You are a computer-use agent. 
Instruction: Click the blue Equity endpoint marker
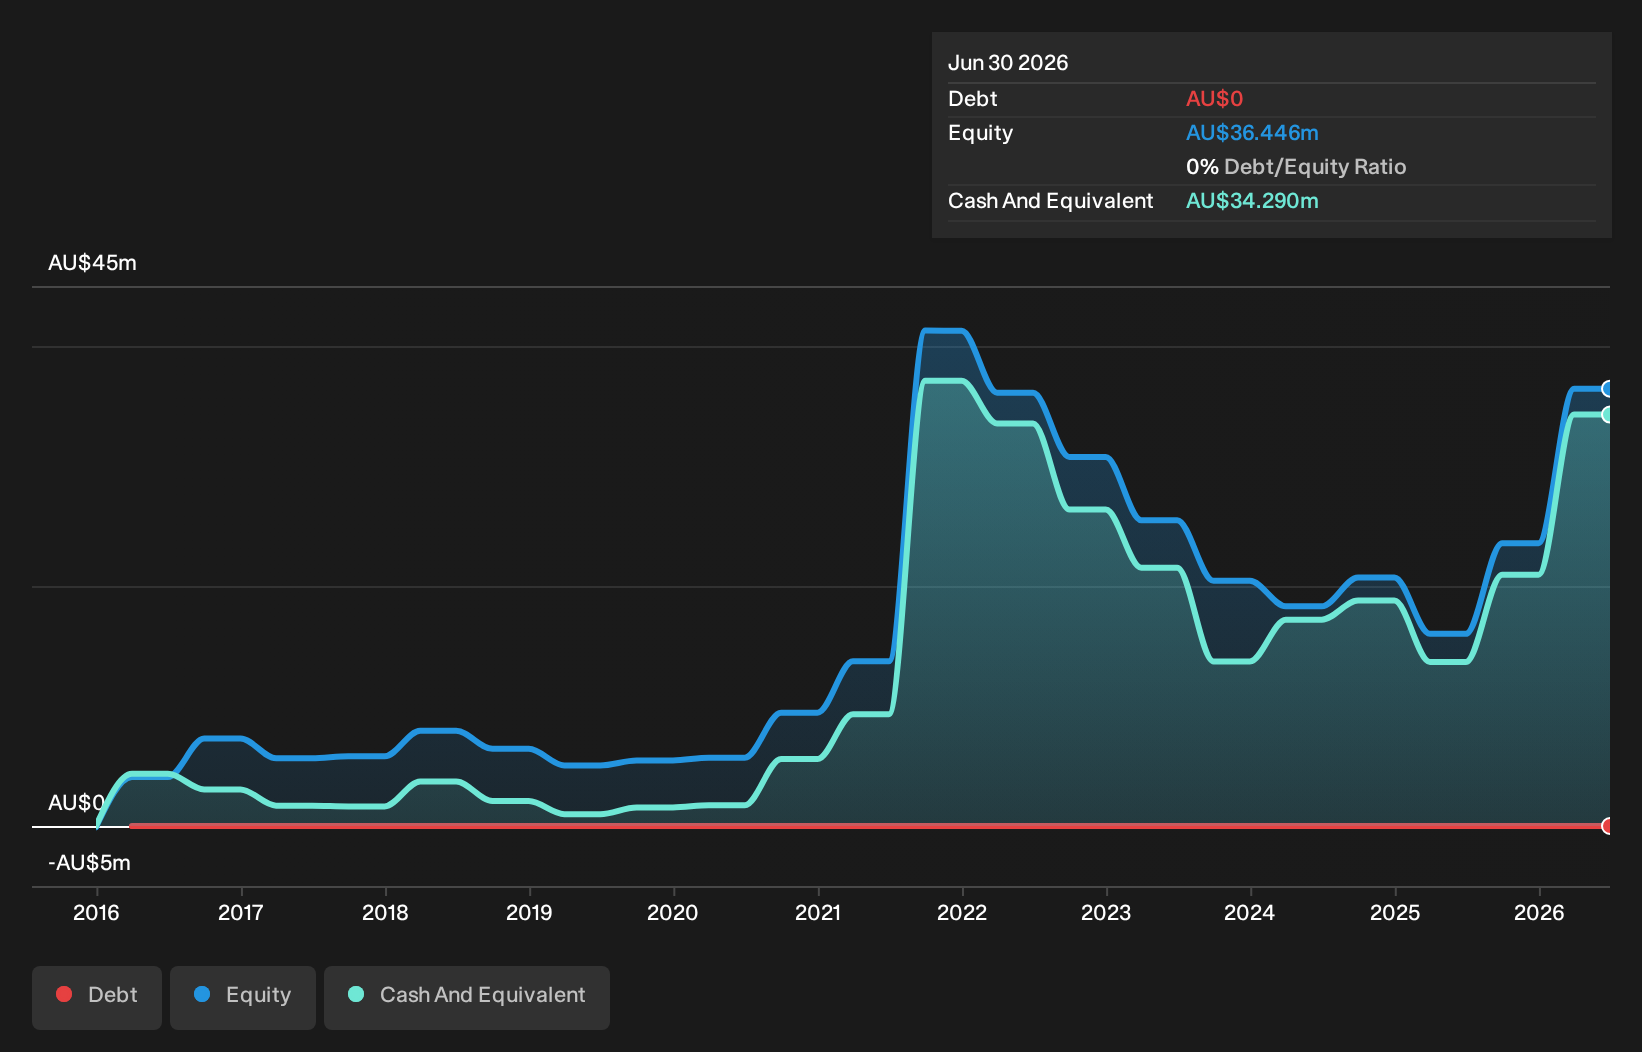click(1607, 389)
